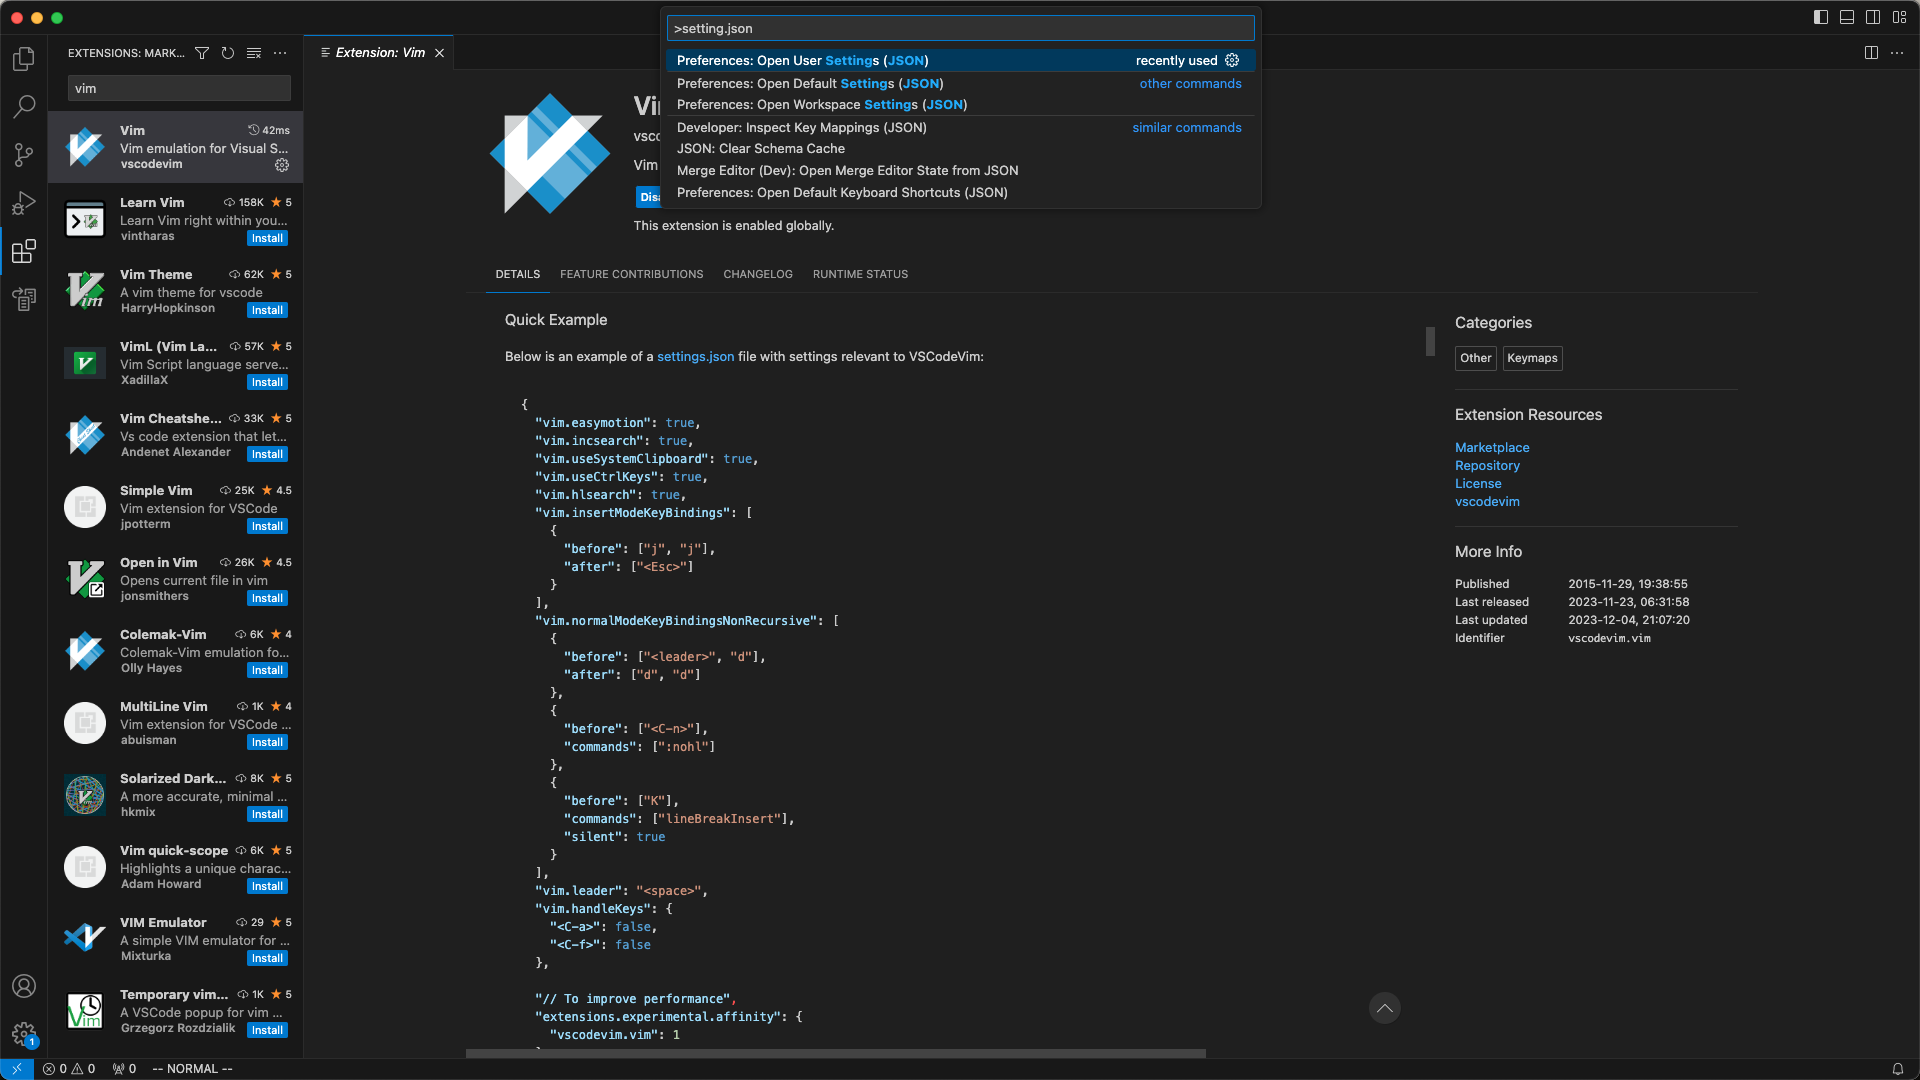Image resolution: width=1920 pixels, height=1080 pixels.
Task: Open the Manage gear menu at bottom
Action: 24,1033
